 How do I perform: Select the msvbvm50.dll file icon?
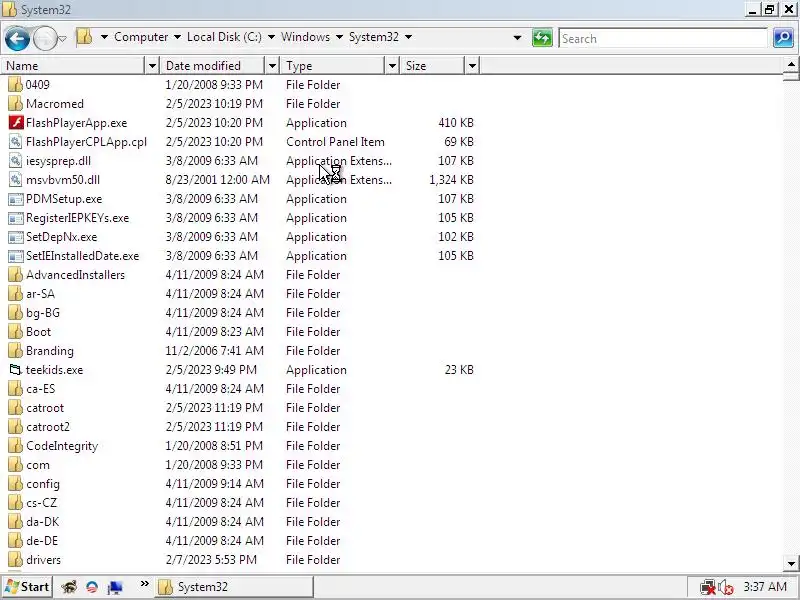pos(16,180)
